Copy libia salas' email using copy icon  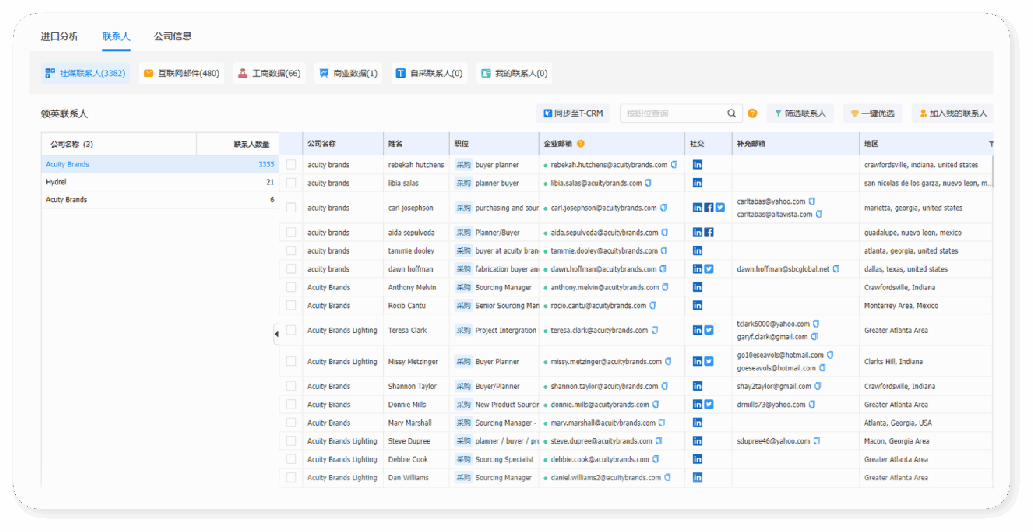[x=649, y=183]
